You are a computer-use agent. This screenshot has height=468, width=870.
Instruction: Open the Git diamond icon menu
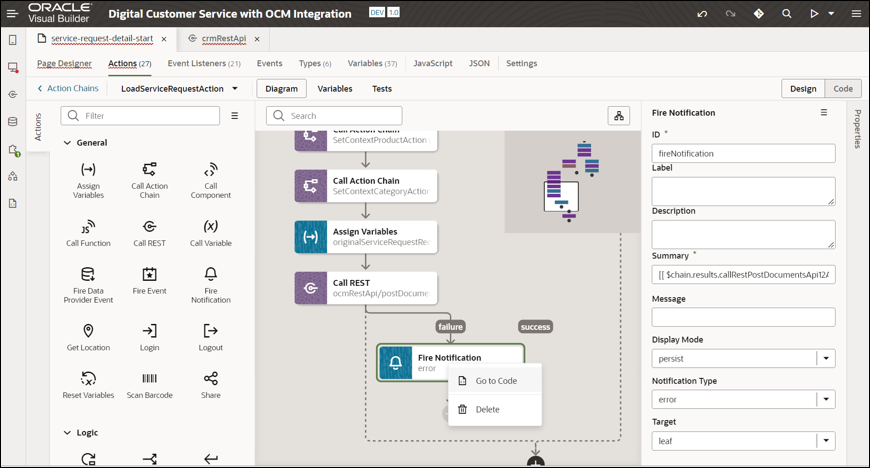point(758,13)
